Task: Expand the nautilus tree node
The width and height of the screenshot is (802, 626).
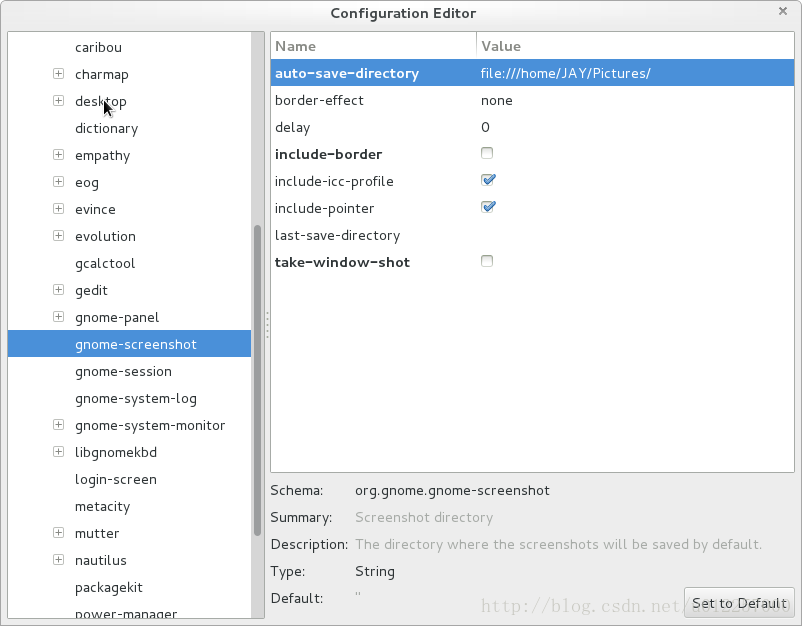Action: (x=58, y=560)
